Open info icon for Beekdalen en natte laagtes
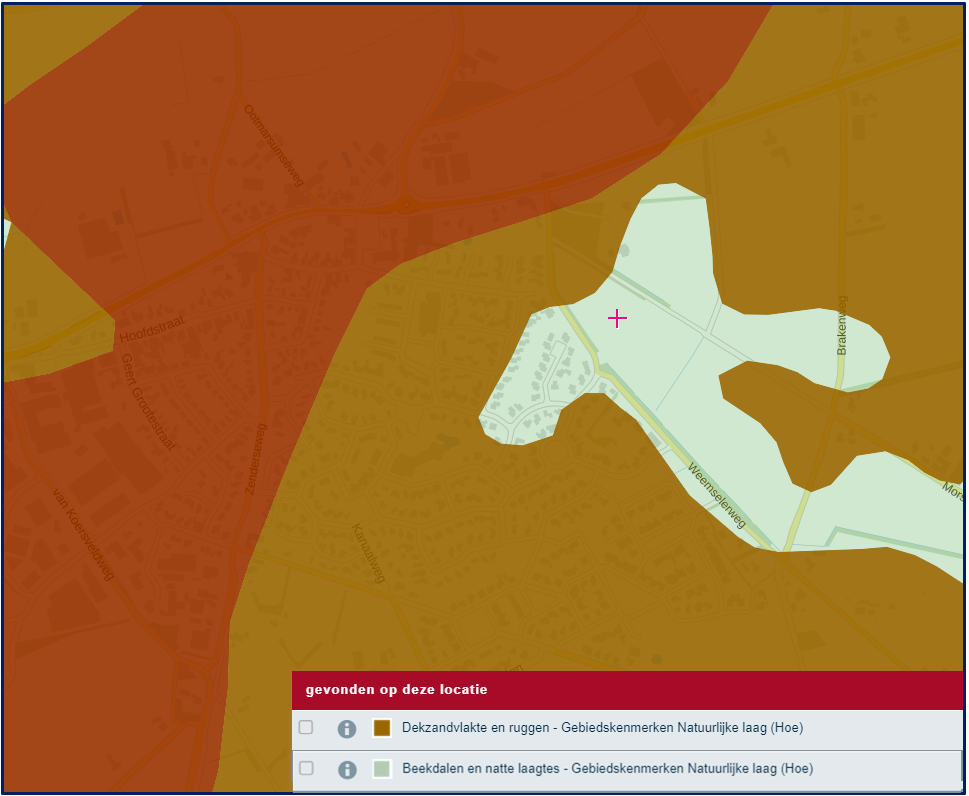The width and height of the screenshot is (969, 796). point(347,769)
